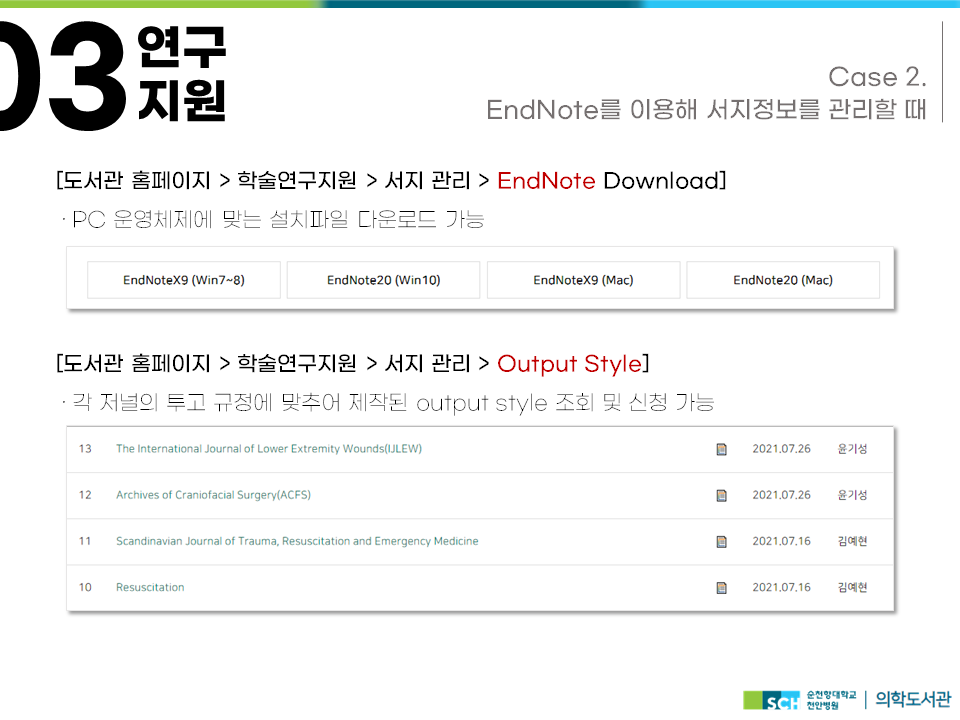
Task: Click red 'EndNote' text in Download heading
Action: tap(546, 181)
